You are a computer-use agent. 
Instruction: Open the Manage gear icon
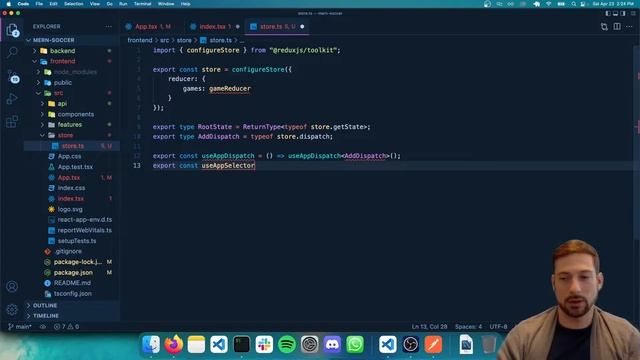[12, 309]
